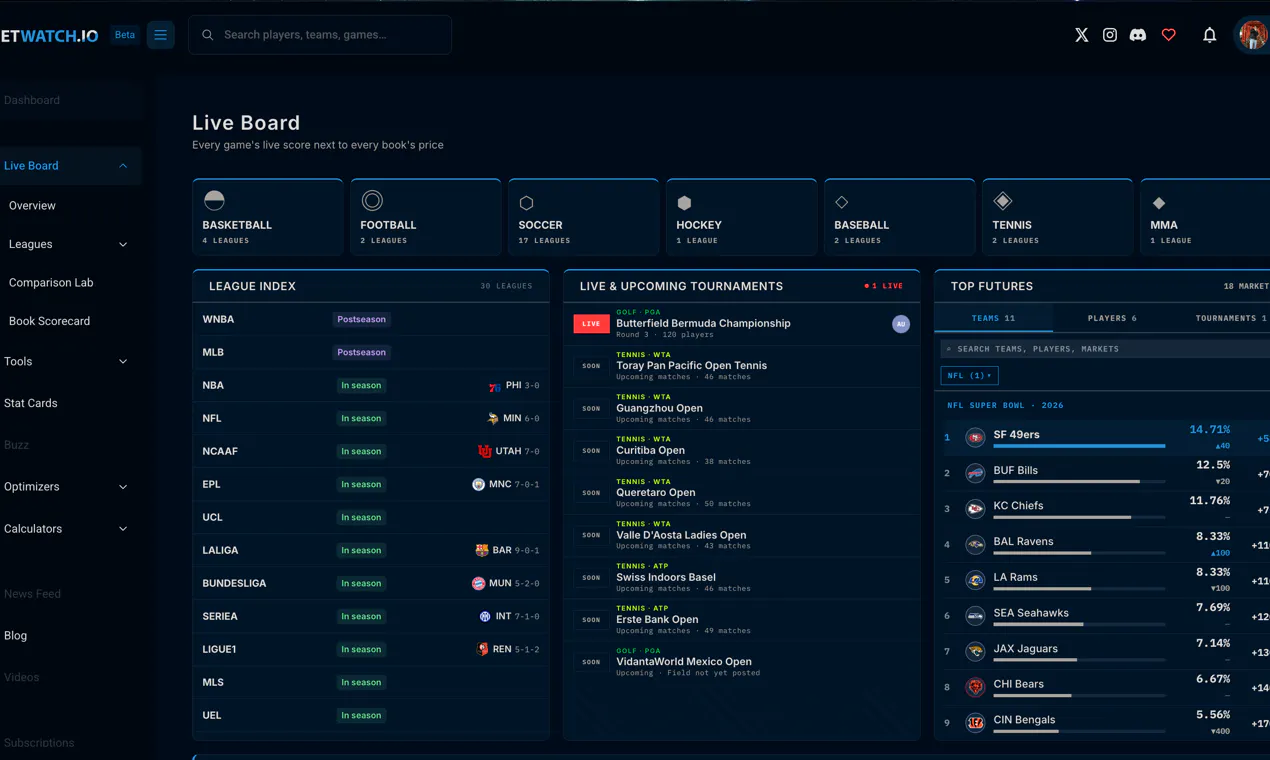Select the Hockey sport card
The width and height of the screenshot is (1270, 760).
click(x=741, y=217)
